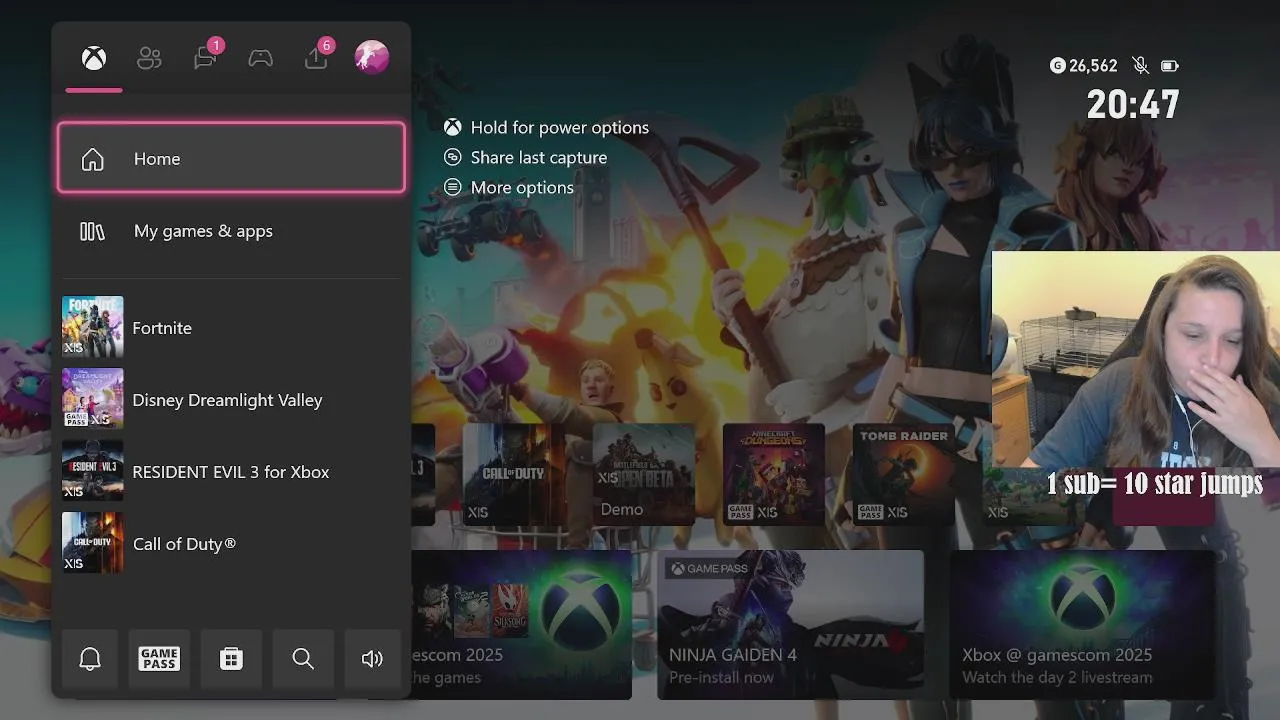Click the muted microphone status icon

[x=1140, y=66]
